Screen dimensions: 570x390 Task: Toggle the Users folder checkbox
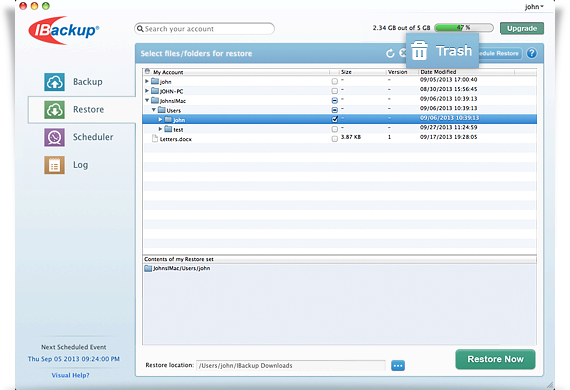[334, 110]
